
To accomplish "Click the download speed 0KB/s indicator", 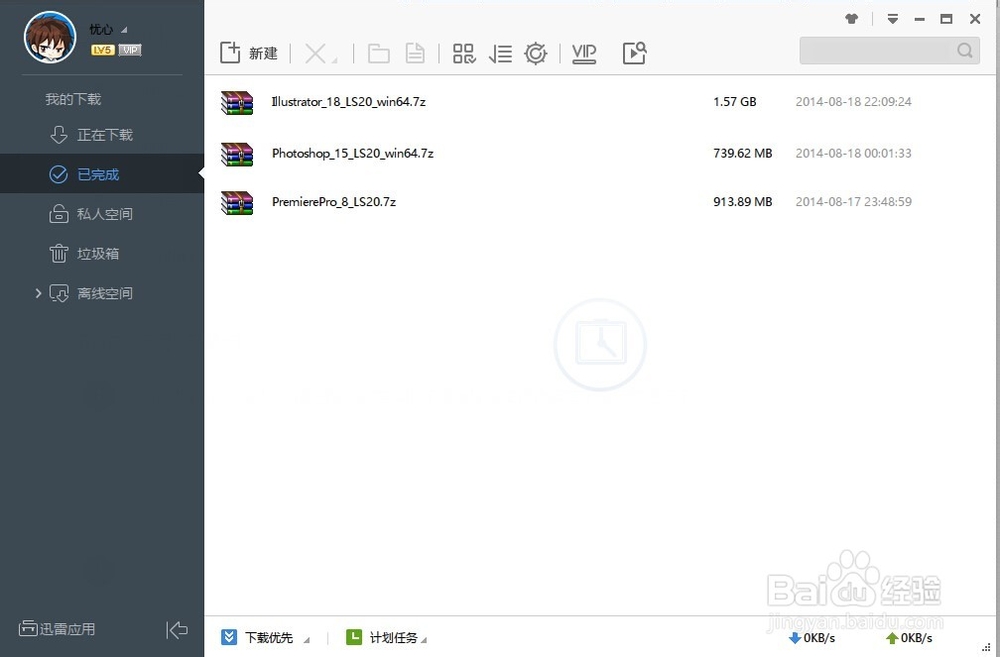I will (811, 638).
